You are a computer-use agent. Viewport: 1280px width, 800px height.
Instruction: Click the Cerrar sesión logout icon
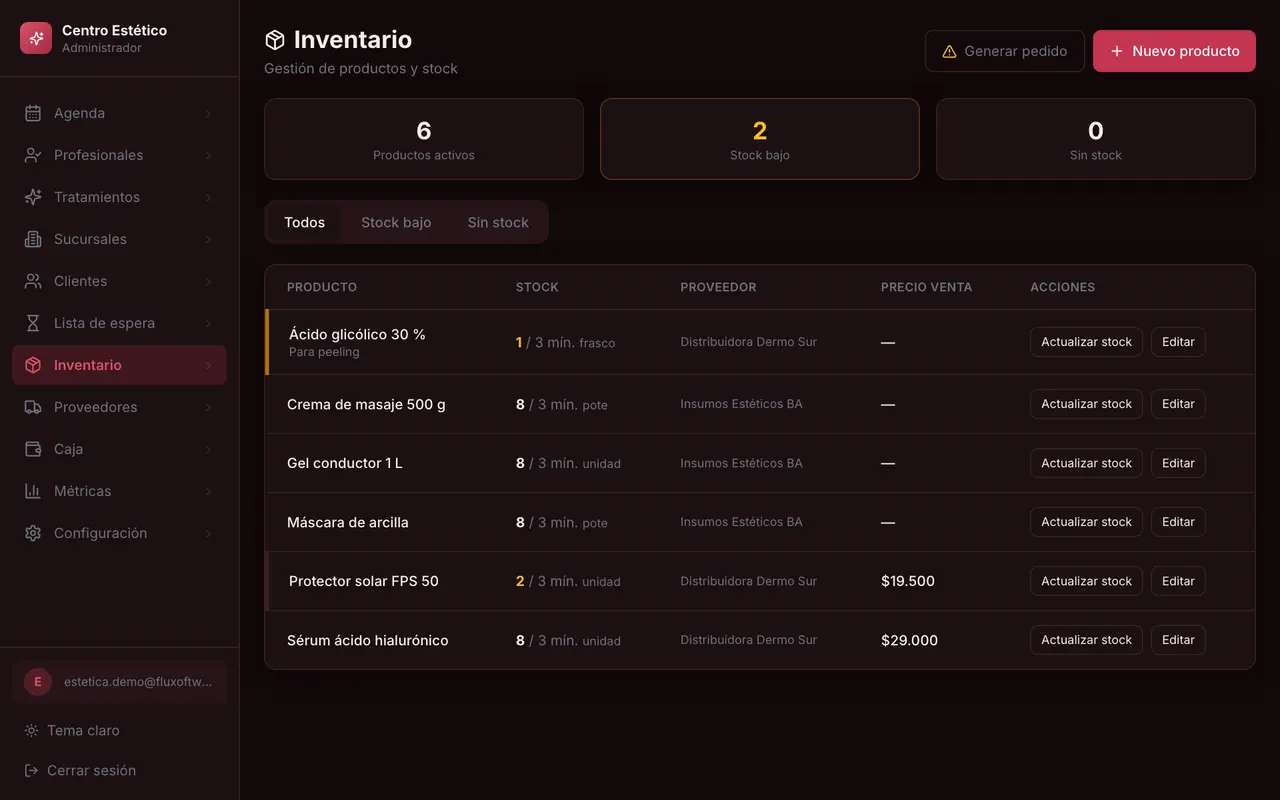pos(32,770)
